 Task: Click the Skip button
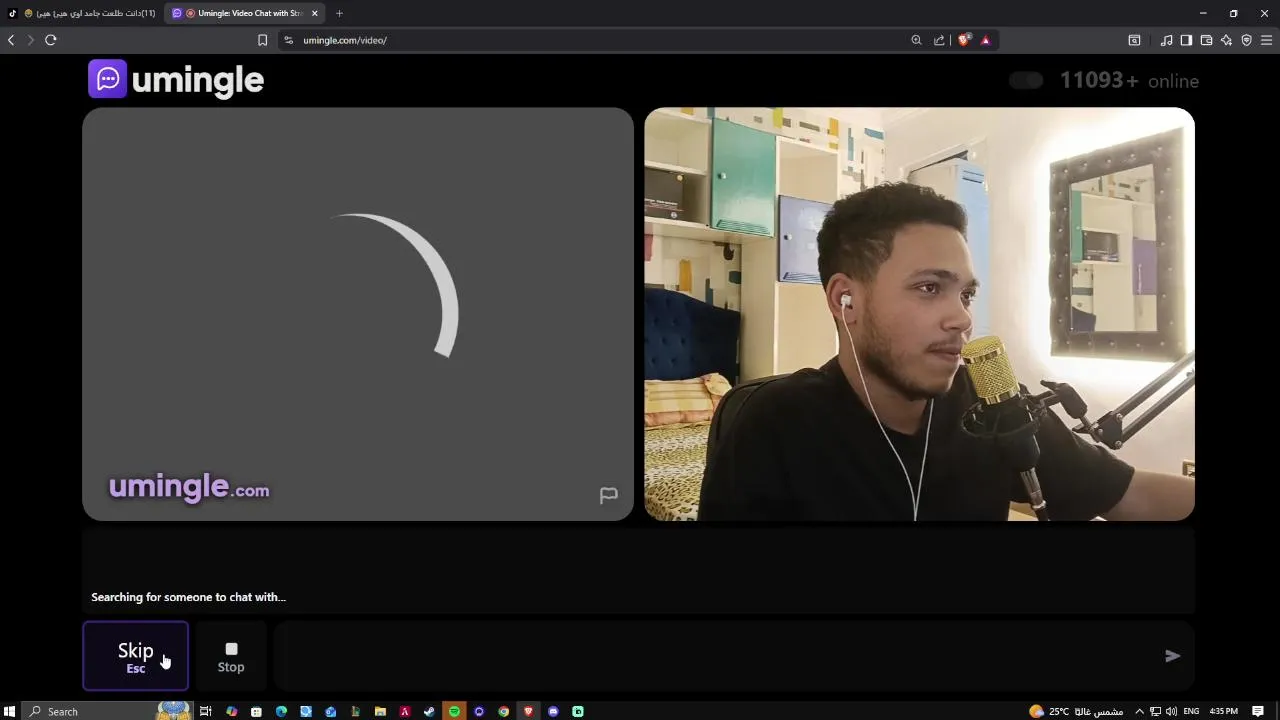click(x=135, y=656)
